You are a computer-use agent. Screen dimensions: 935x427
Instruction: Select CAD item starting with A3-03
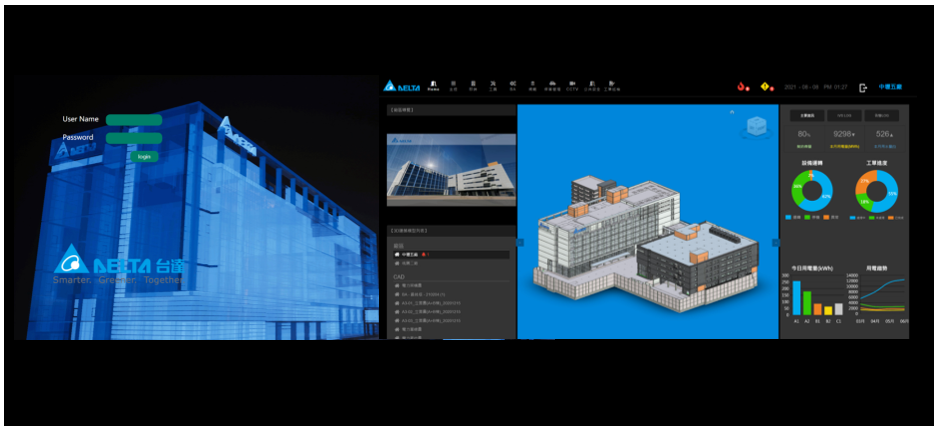[x=451, y=321]
